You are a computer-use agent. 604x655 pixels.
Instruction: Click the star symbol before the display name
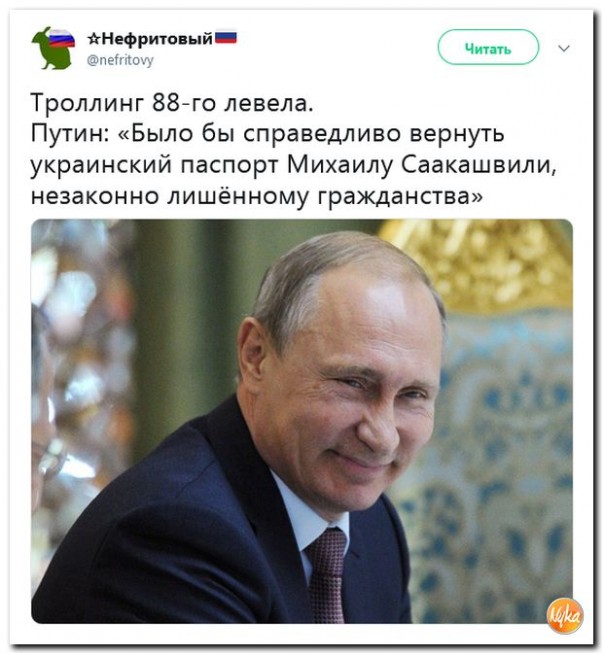[x=94, y=39]
